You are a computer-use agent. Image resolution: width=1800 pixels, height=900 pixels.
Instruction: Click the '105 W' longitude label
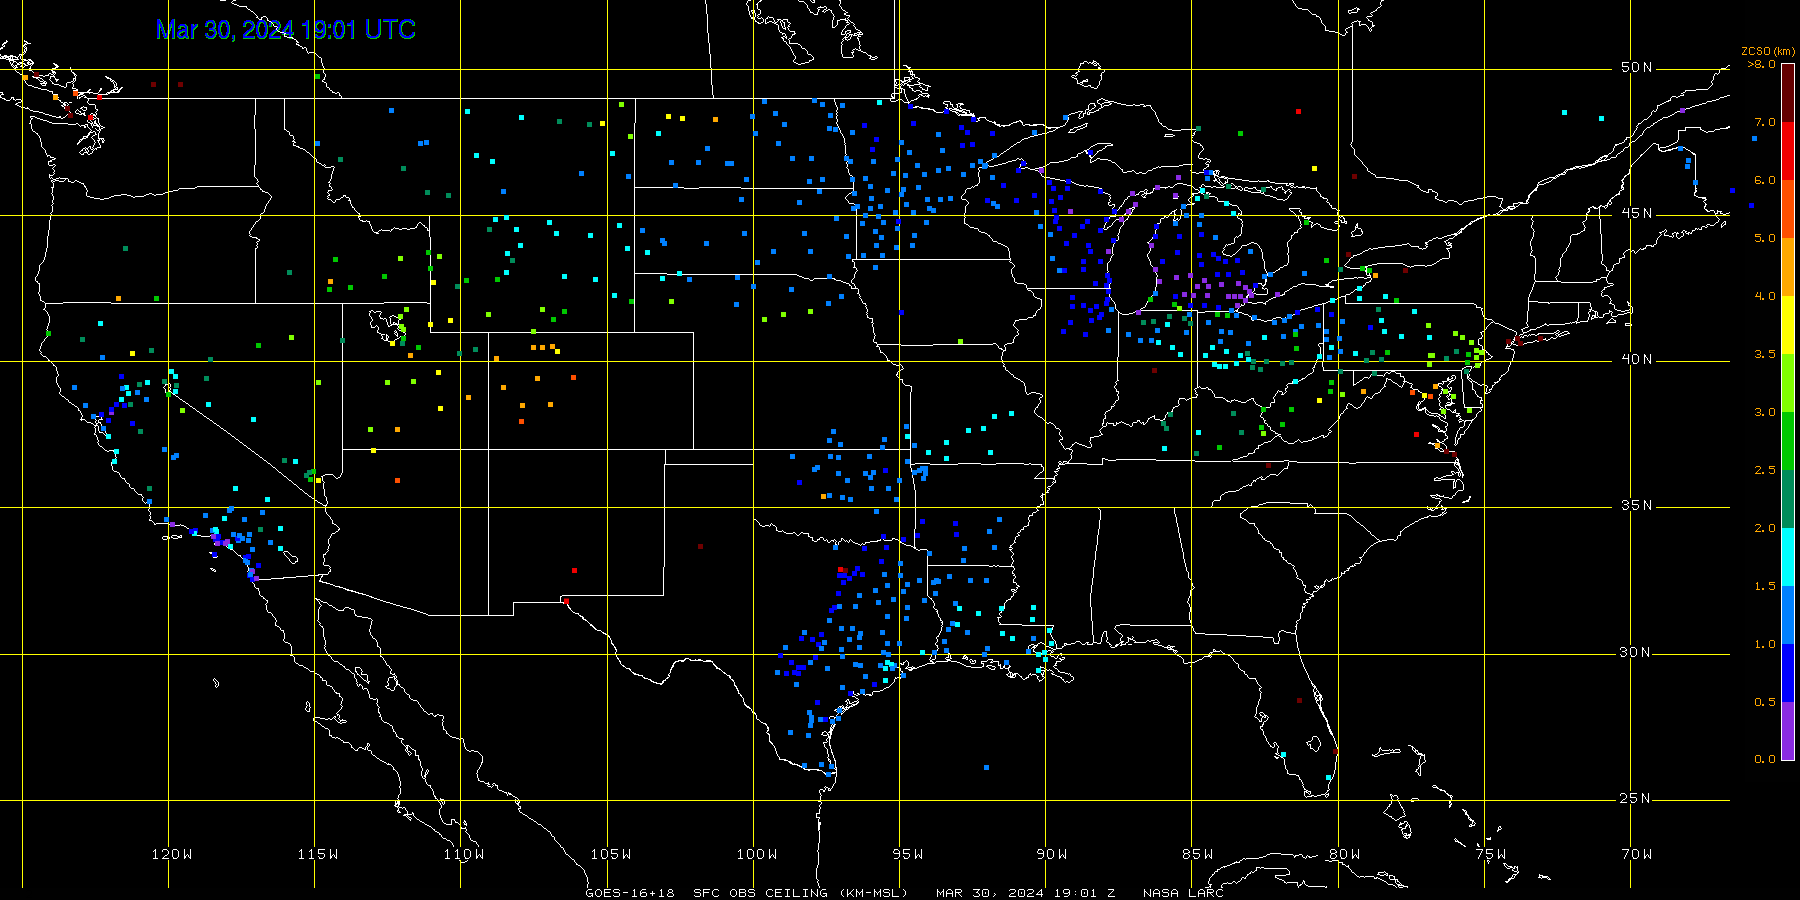611,854
